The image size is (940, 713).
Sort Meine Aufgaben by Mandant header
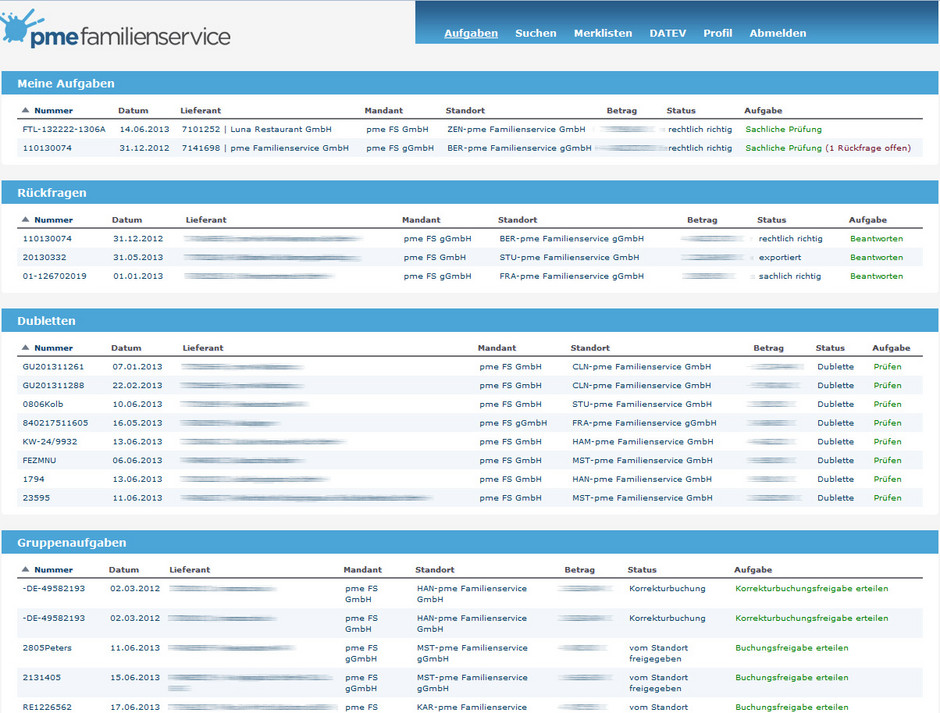tap(384, 110)
